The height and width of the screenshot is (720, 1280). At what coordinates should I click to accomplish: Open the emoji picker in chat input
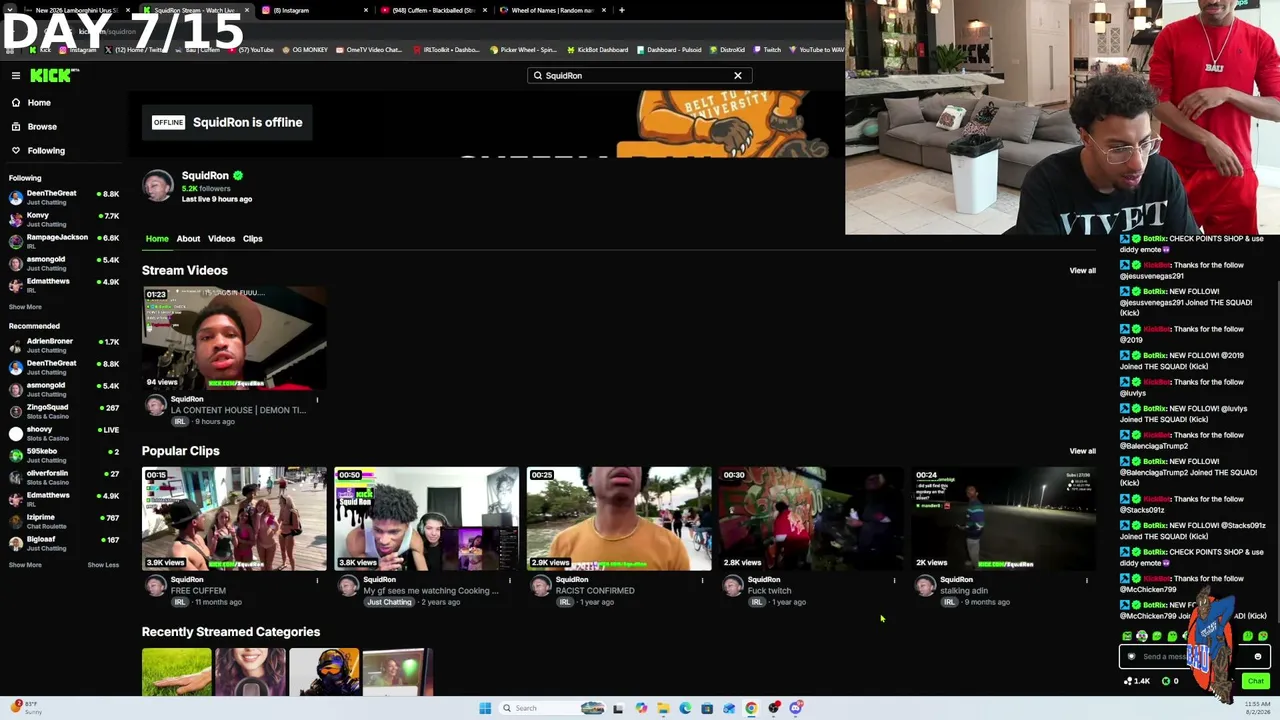coord(1257,657)
